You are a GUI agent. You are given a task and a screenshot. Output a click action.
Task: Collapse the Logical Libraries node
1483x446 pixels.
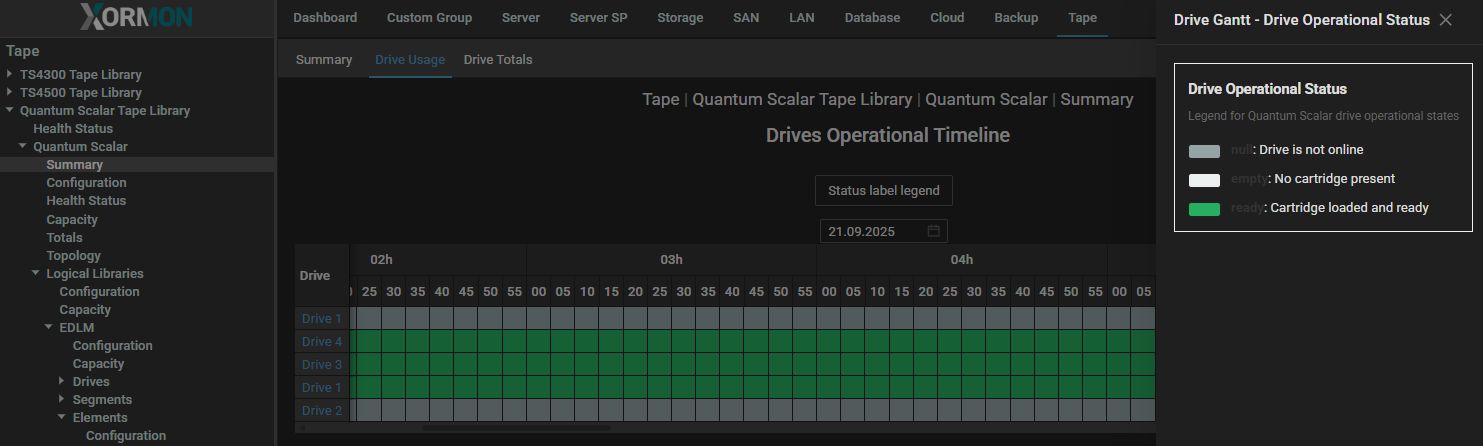[x=36, y=273]
